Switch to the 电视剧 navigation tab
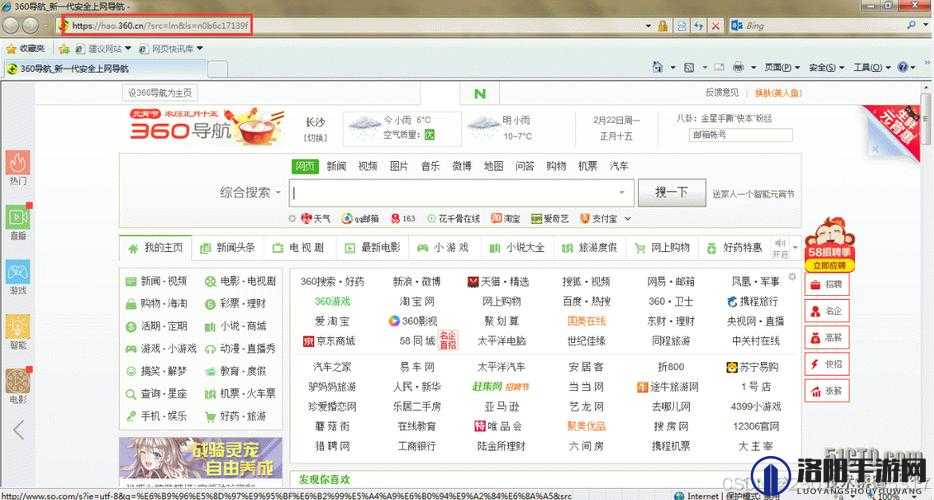This screenshot has width=934, height=500. pyautogui.click(x=300, y=247)
